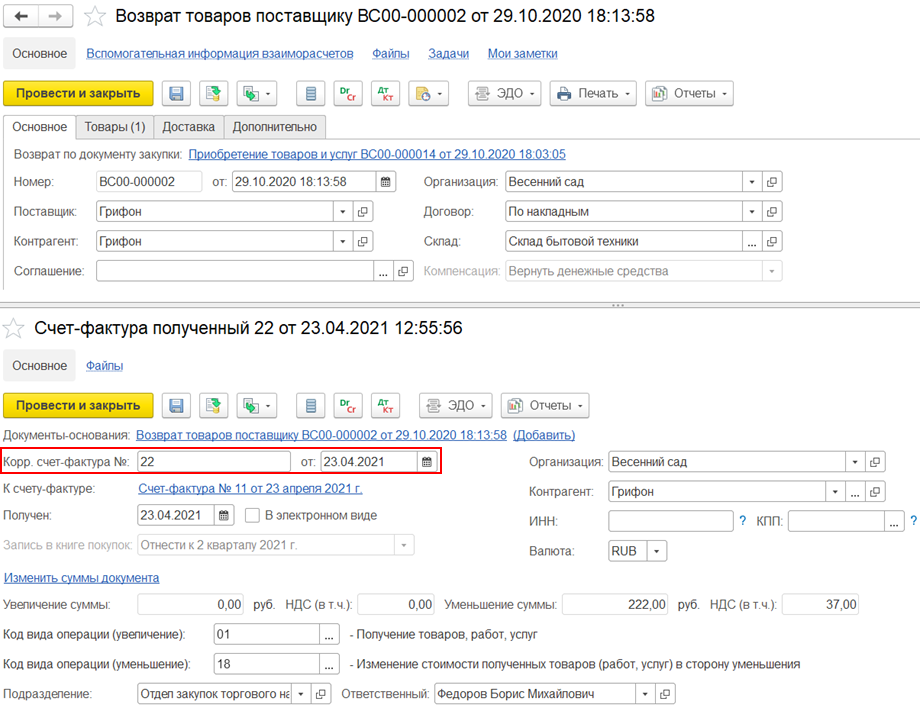
Task: Show document movements list icon in upper toolbar
Action: 311,93
